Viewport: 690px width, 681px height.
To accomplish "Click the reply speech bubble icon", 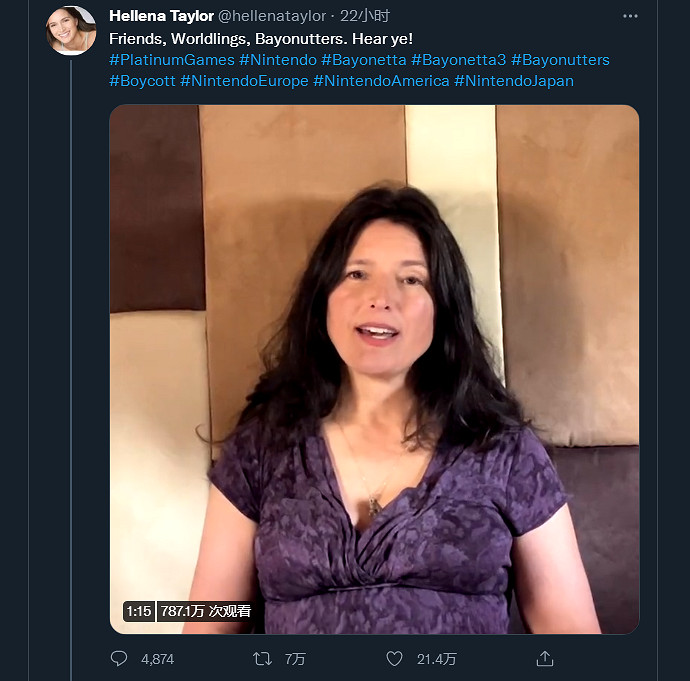I will click(119, 659).
